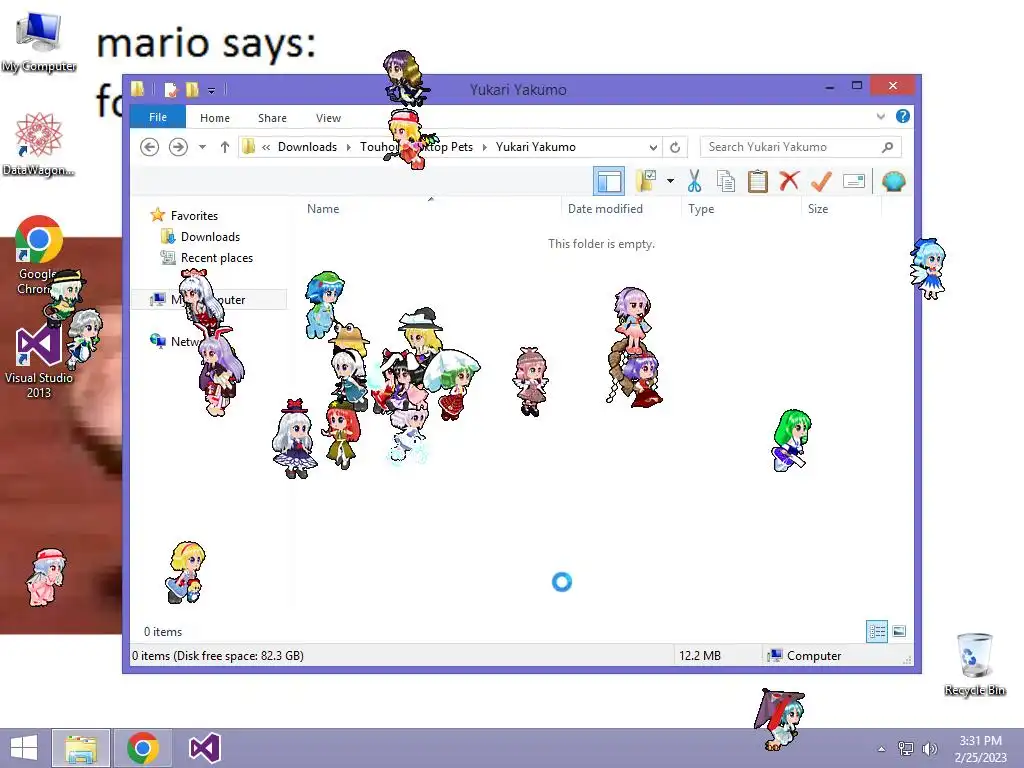This screenshot has height=768, width=1024.
Task: Switch to details view icon
Action: pos(876,631)
